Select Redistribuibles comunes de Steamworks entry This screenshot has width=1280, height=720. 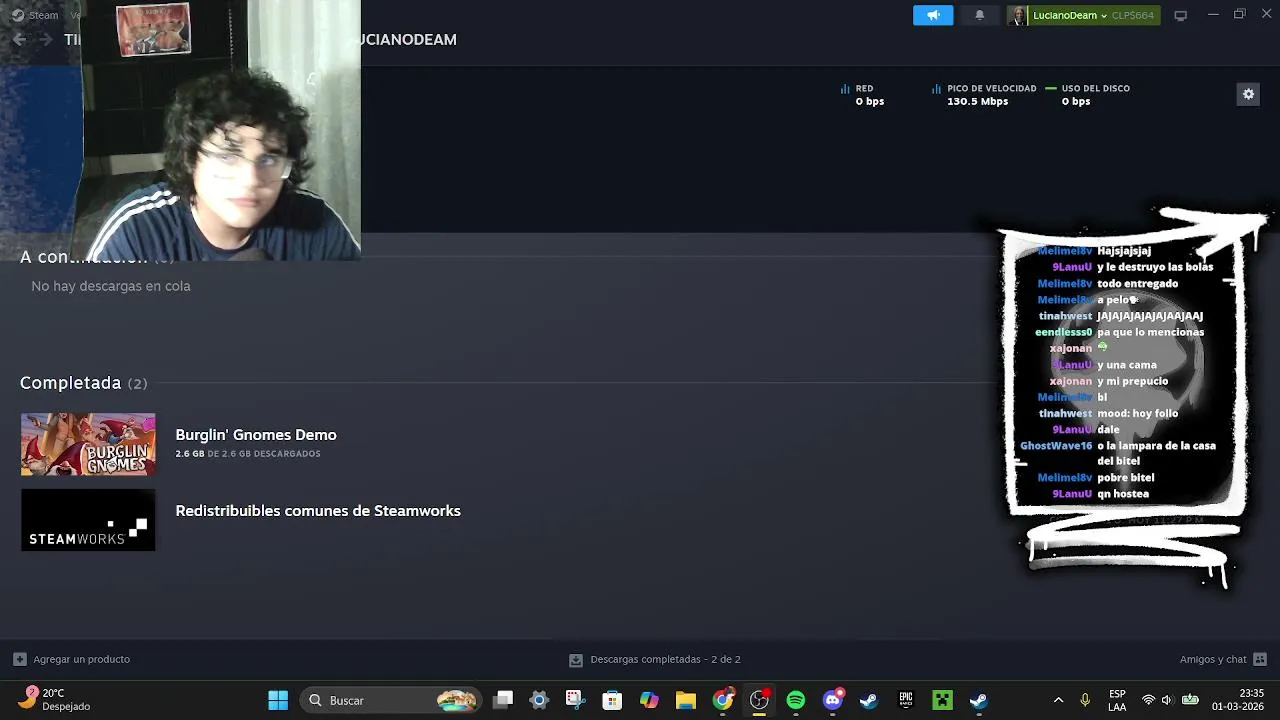coord(318,511)
